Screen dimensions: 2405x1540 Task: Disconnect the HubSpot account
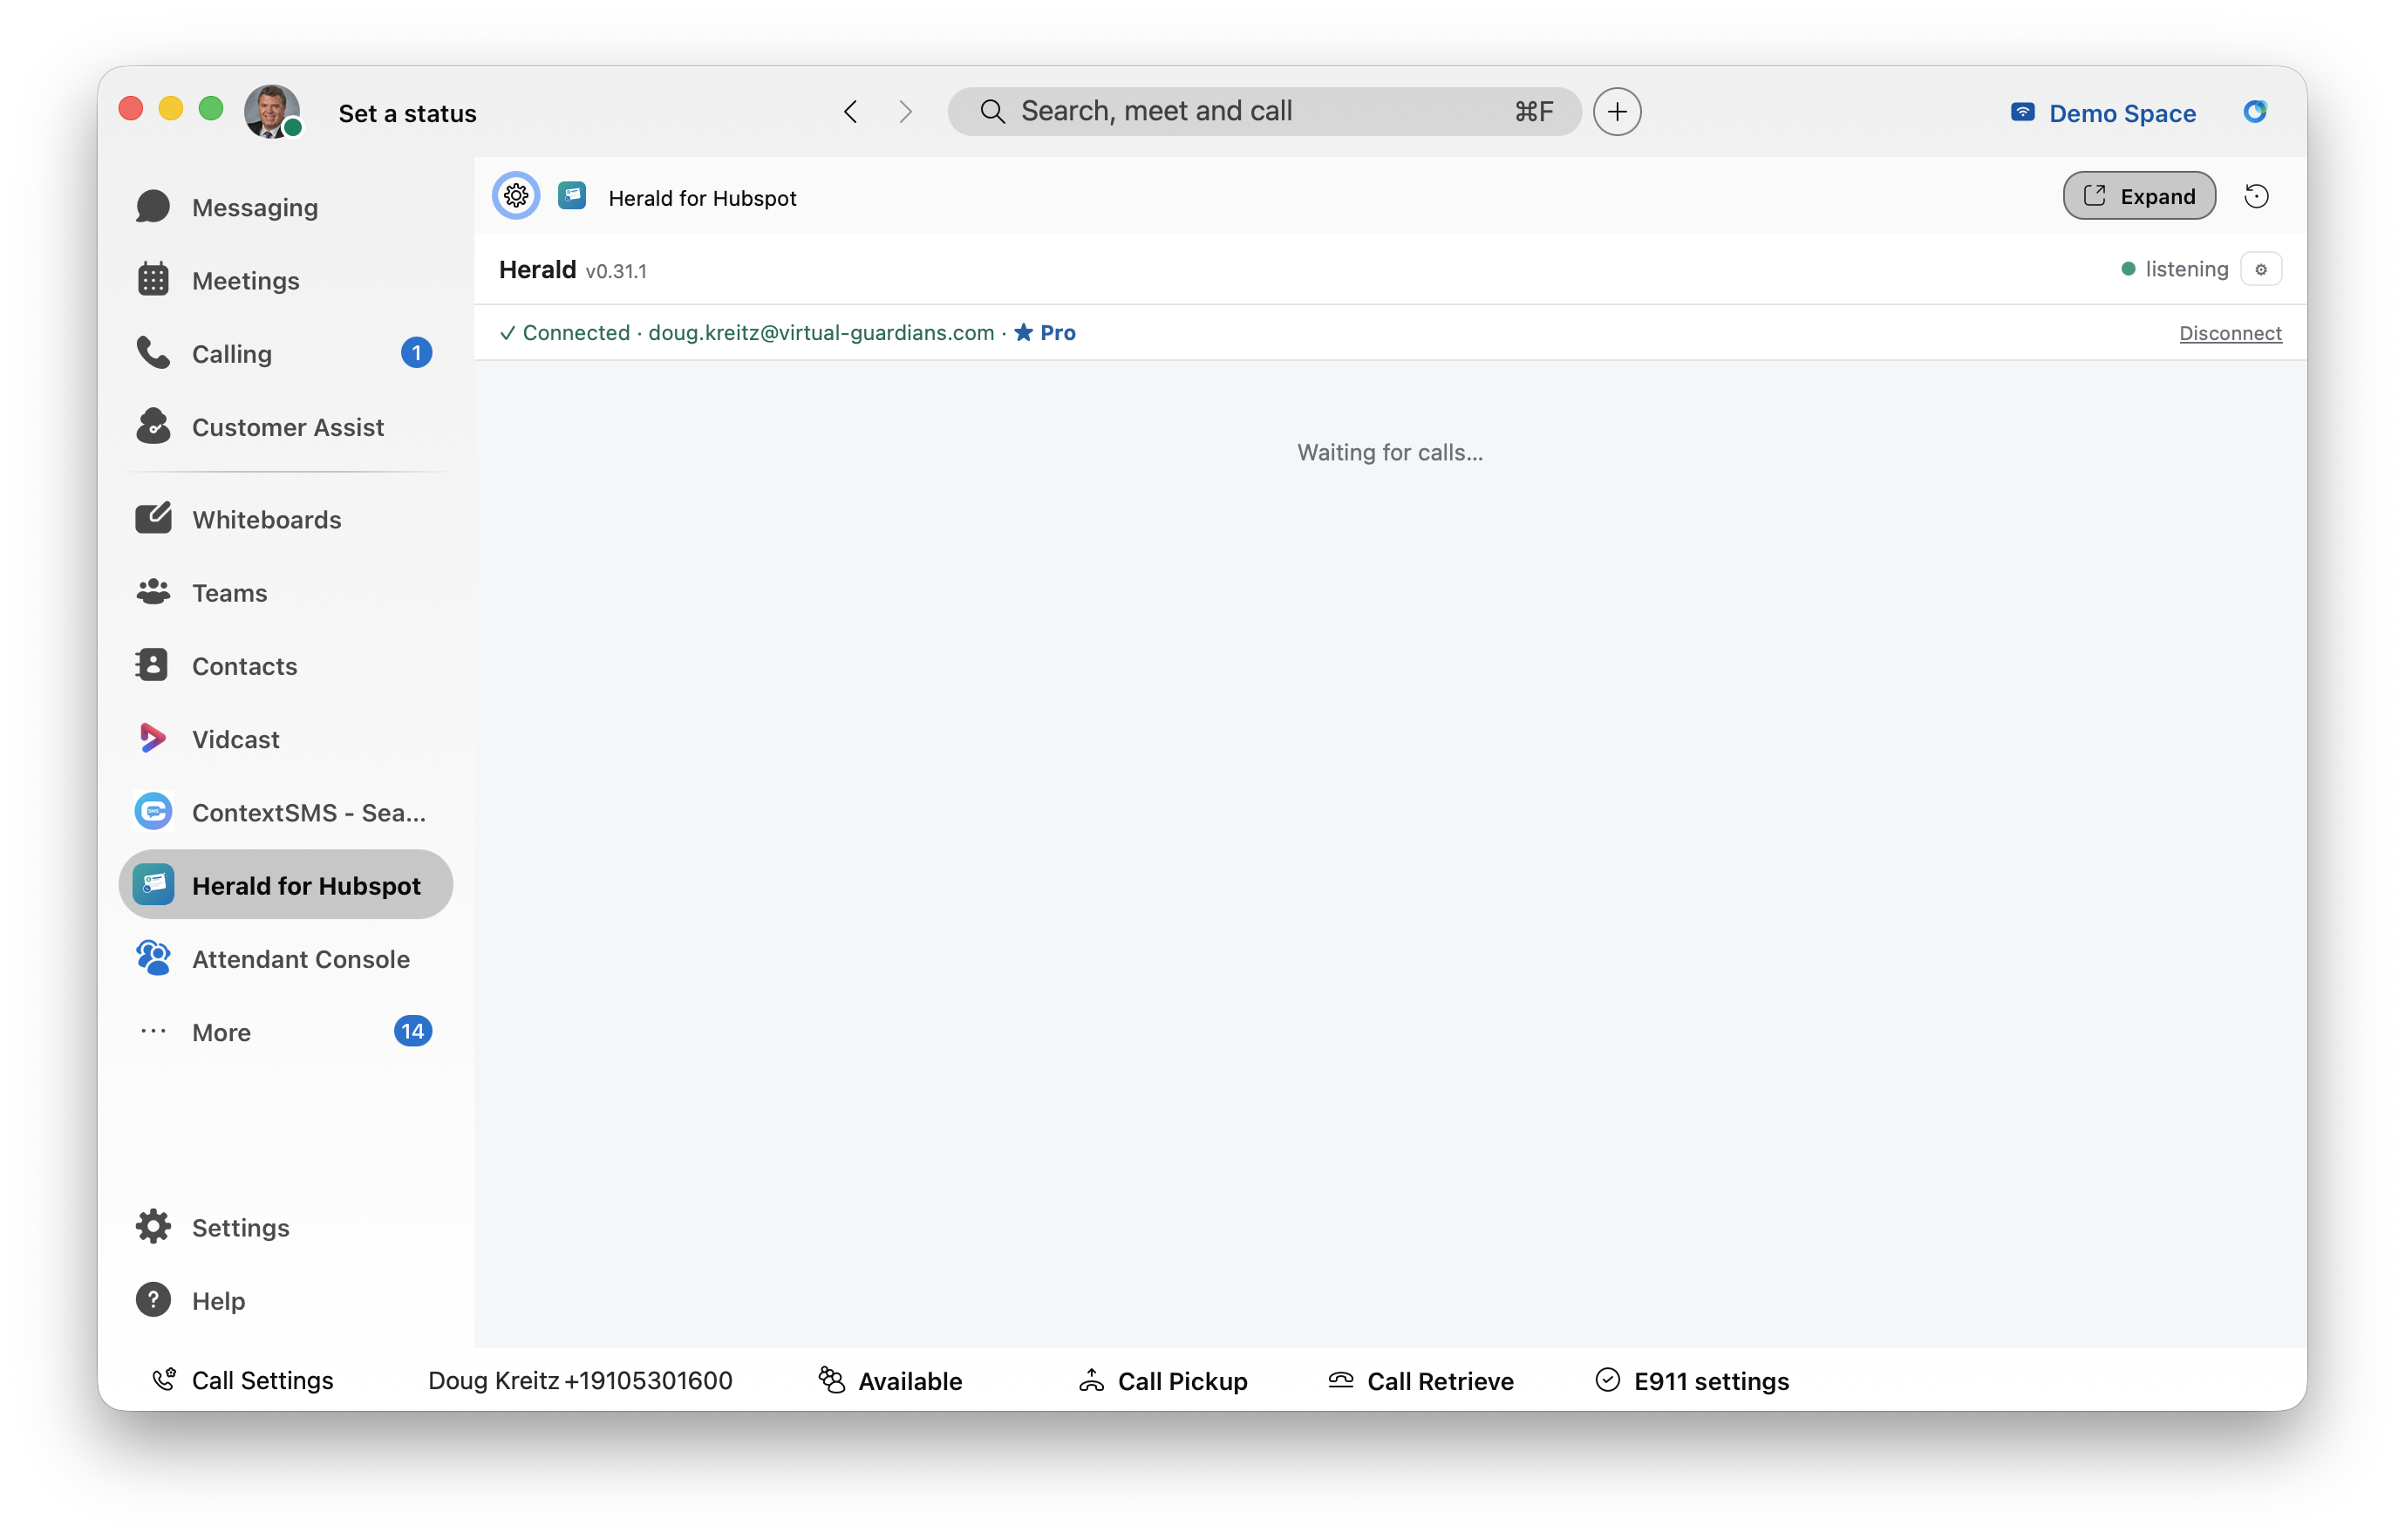click(x=2229, y=333)
